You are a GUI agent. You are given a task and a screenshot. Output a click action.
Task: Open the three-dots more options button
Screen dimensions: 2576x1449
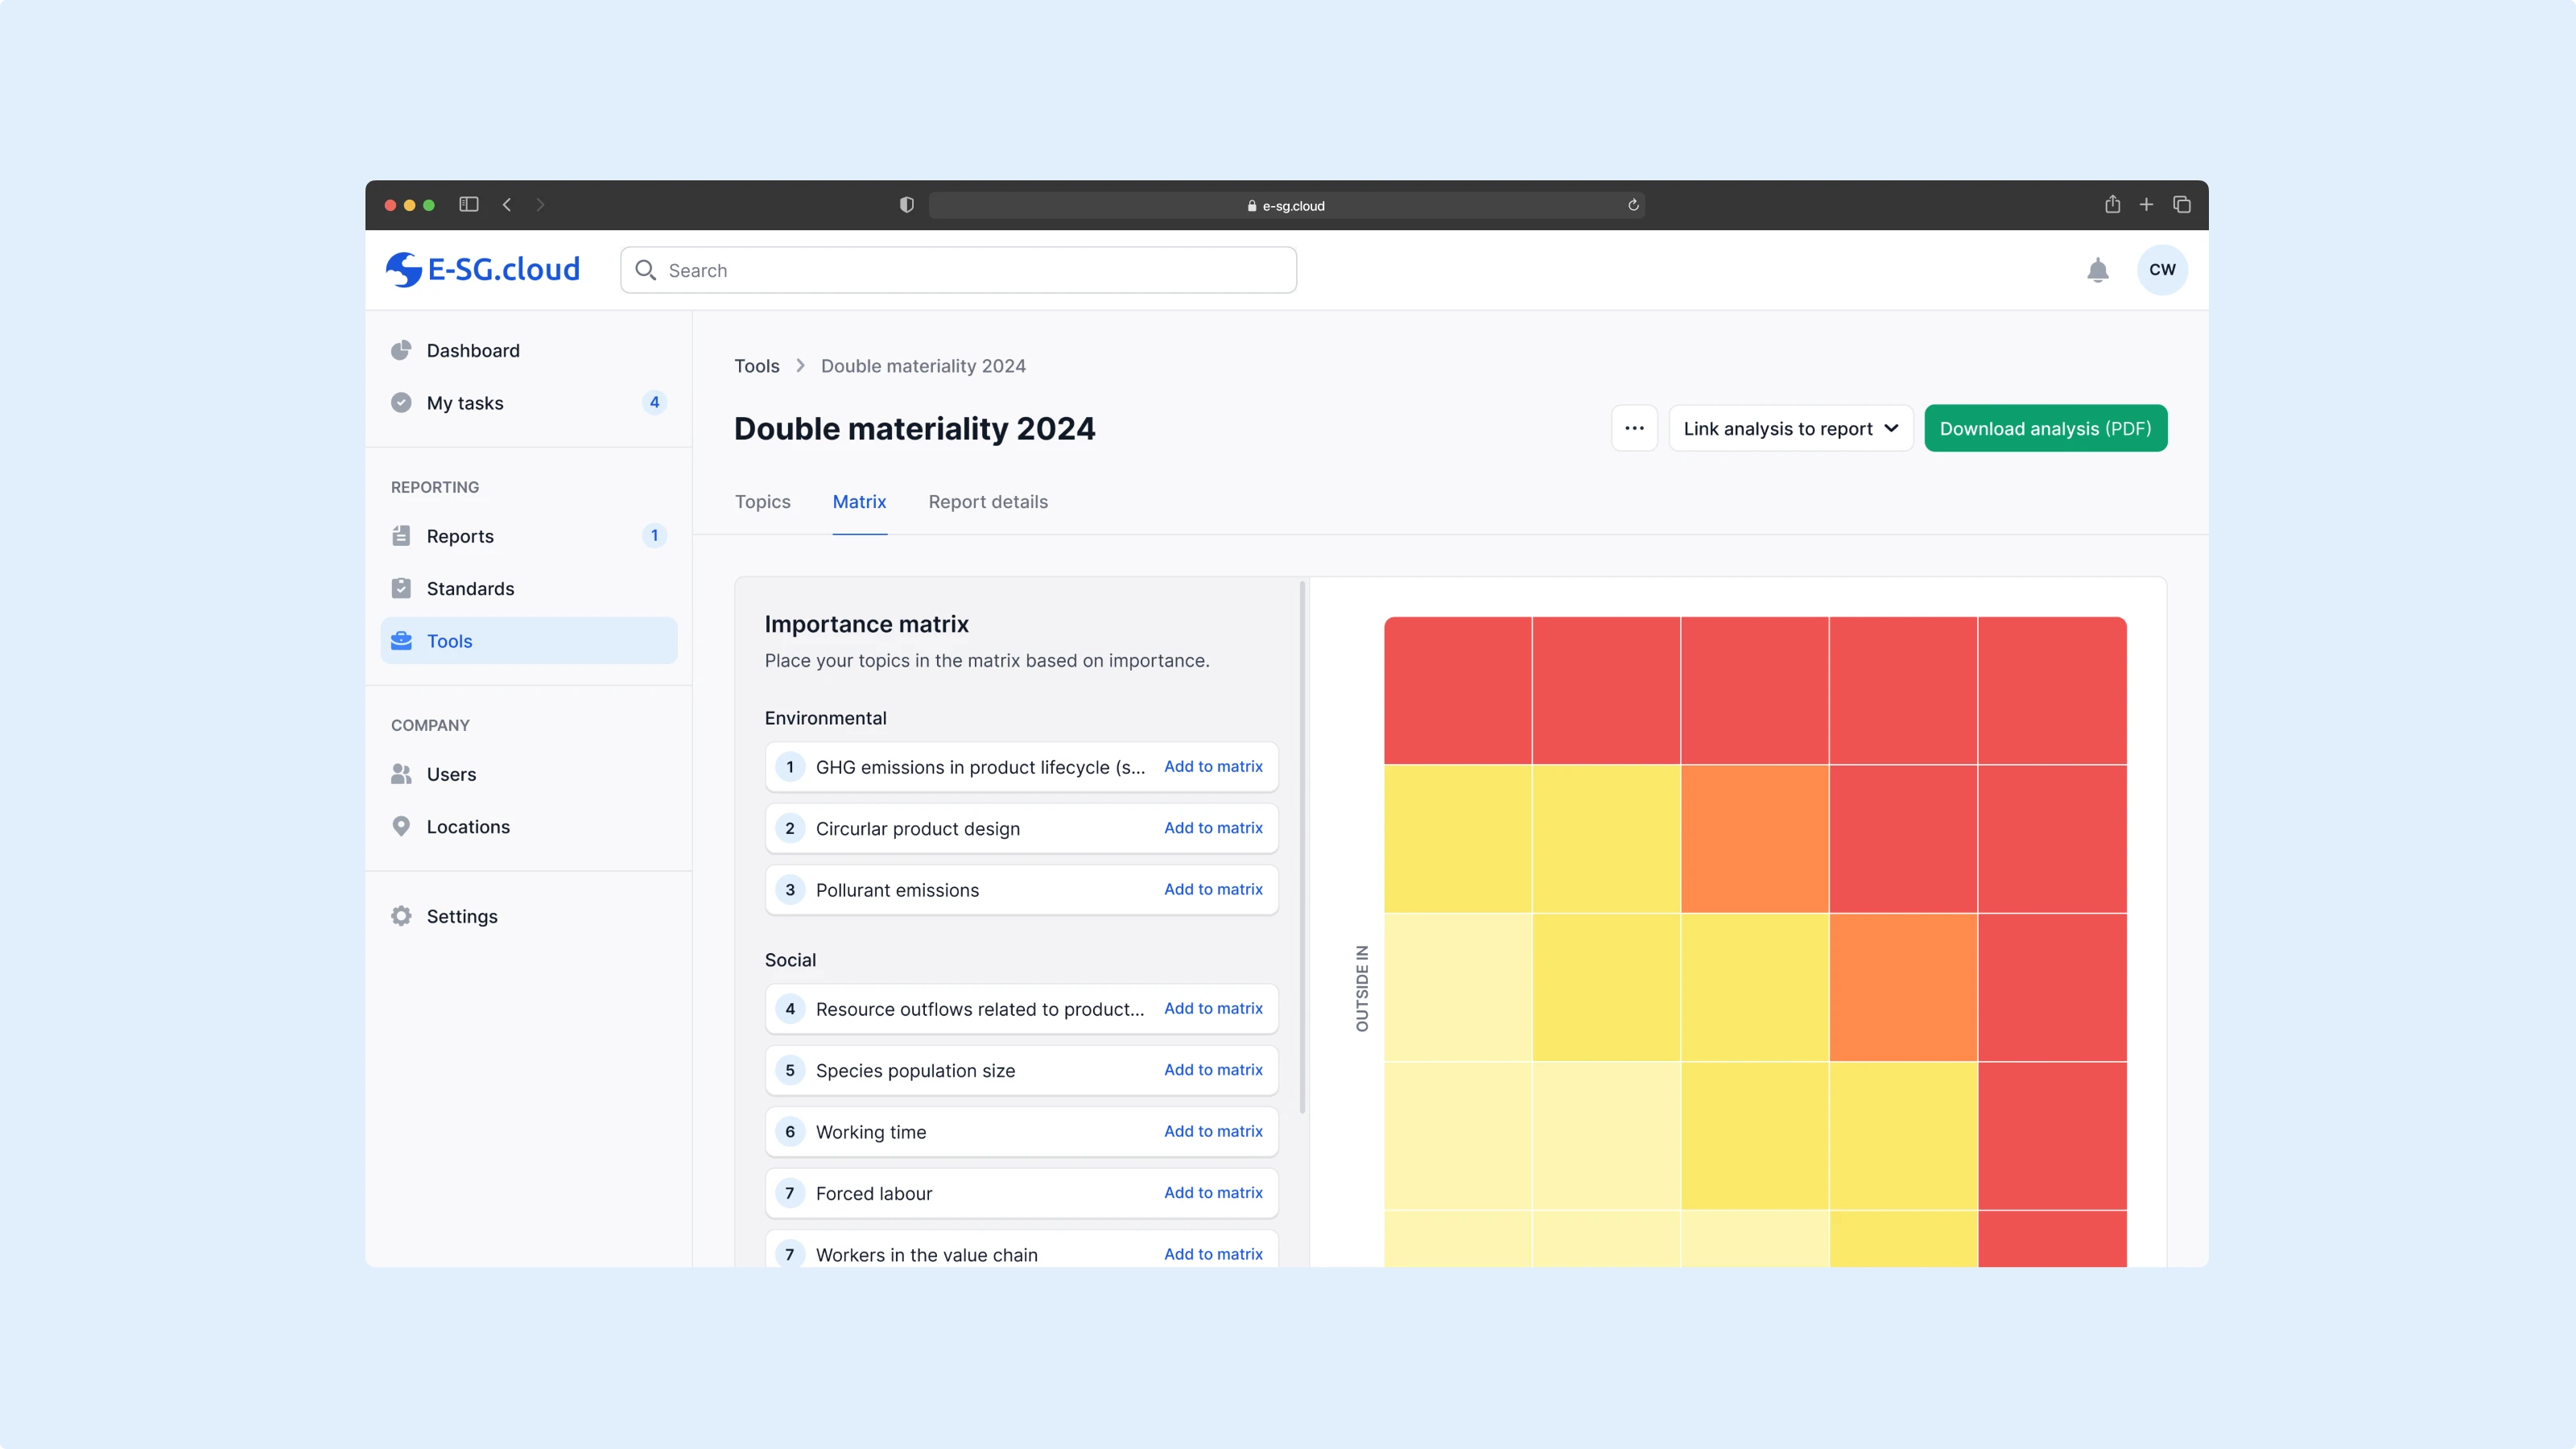tap(1634, 428)
